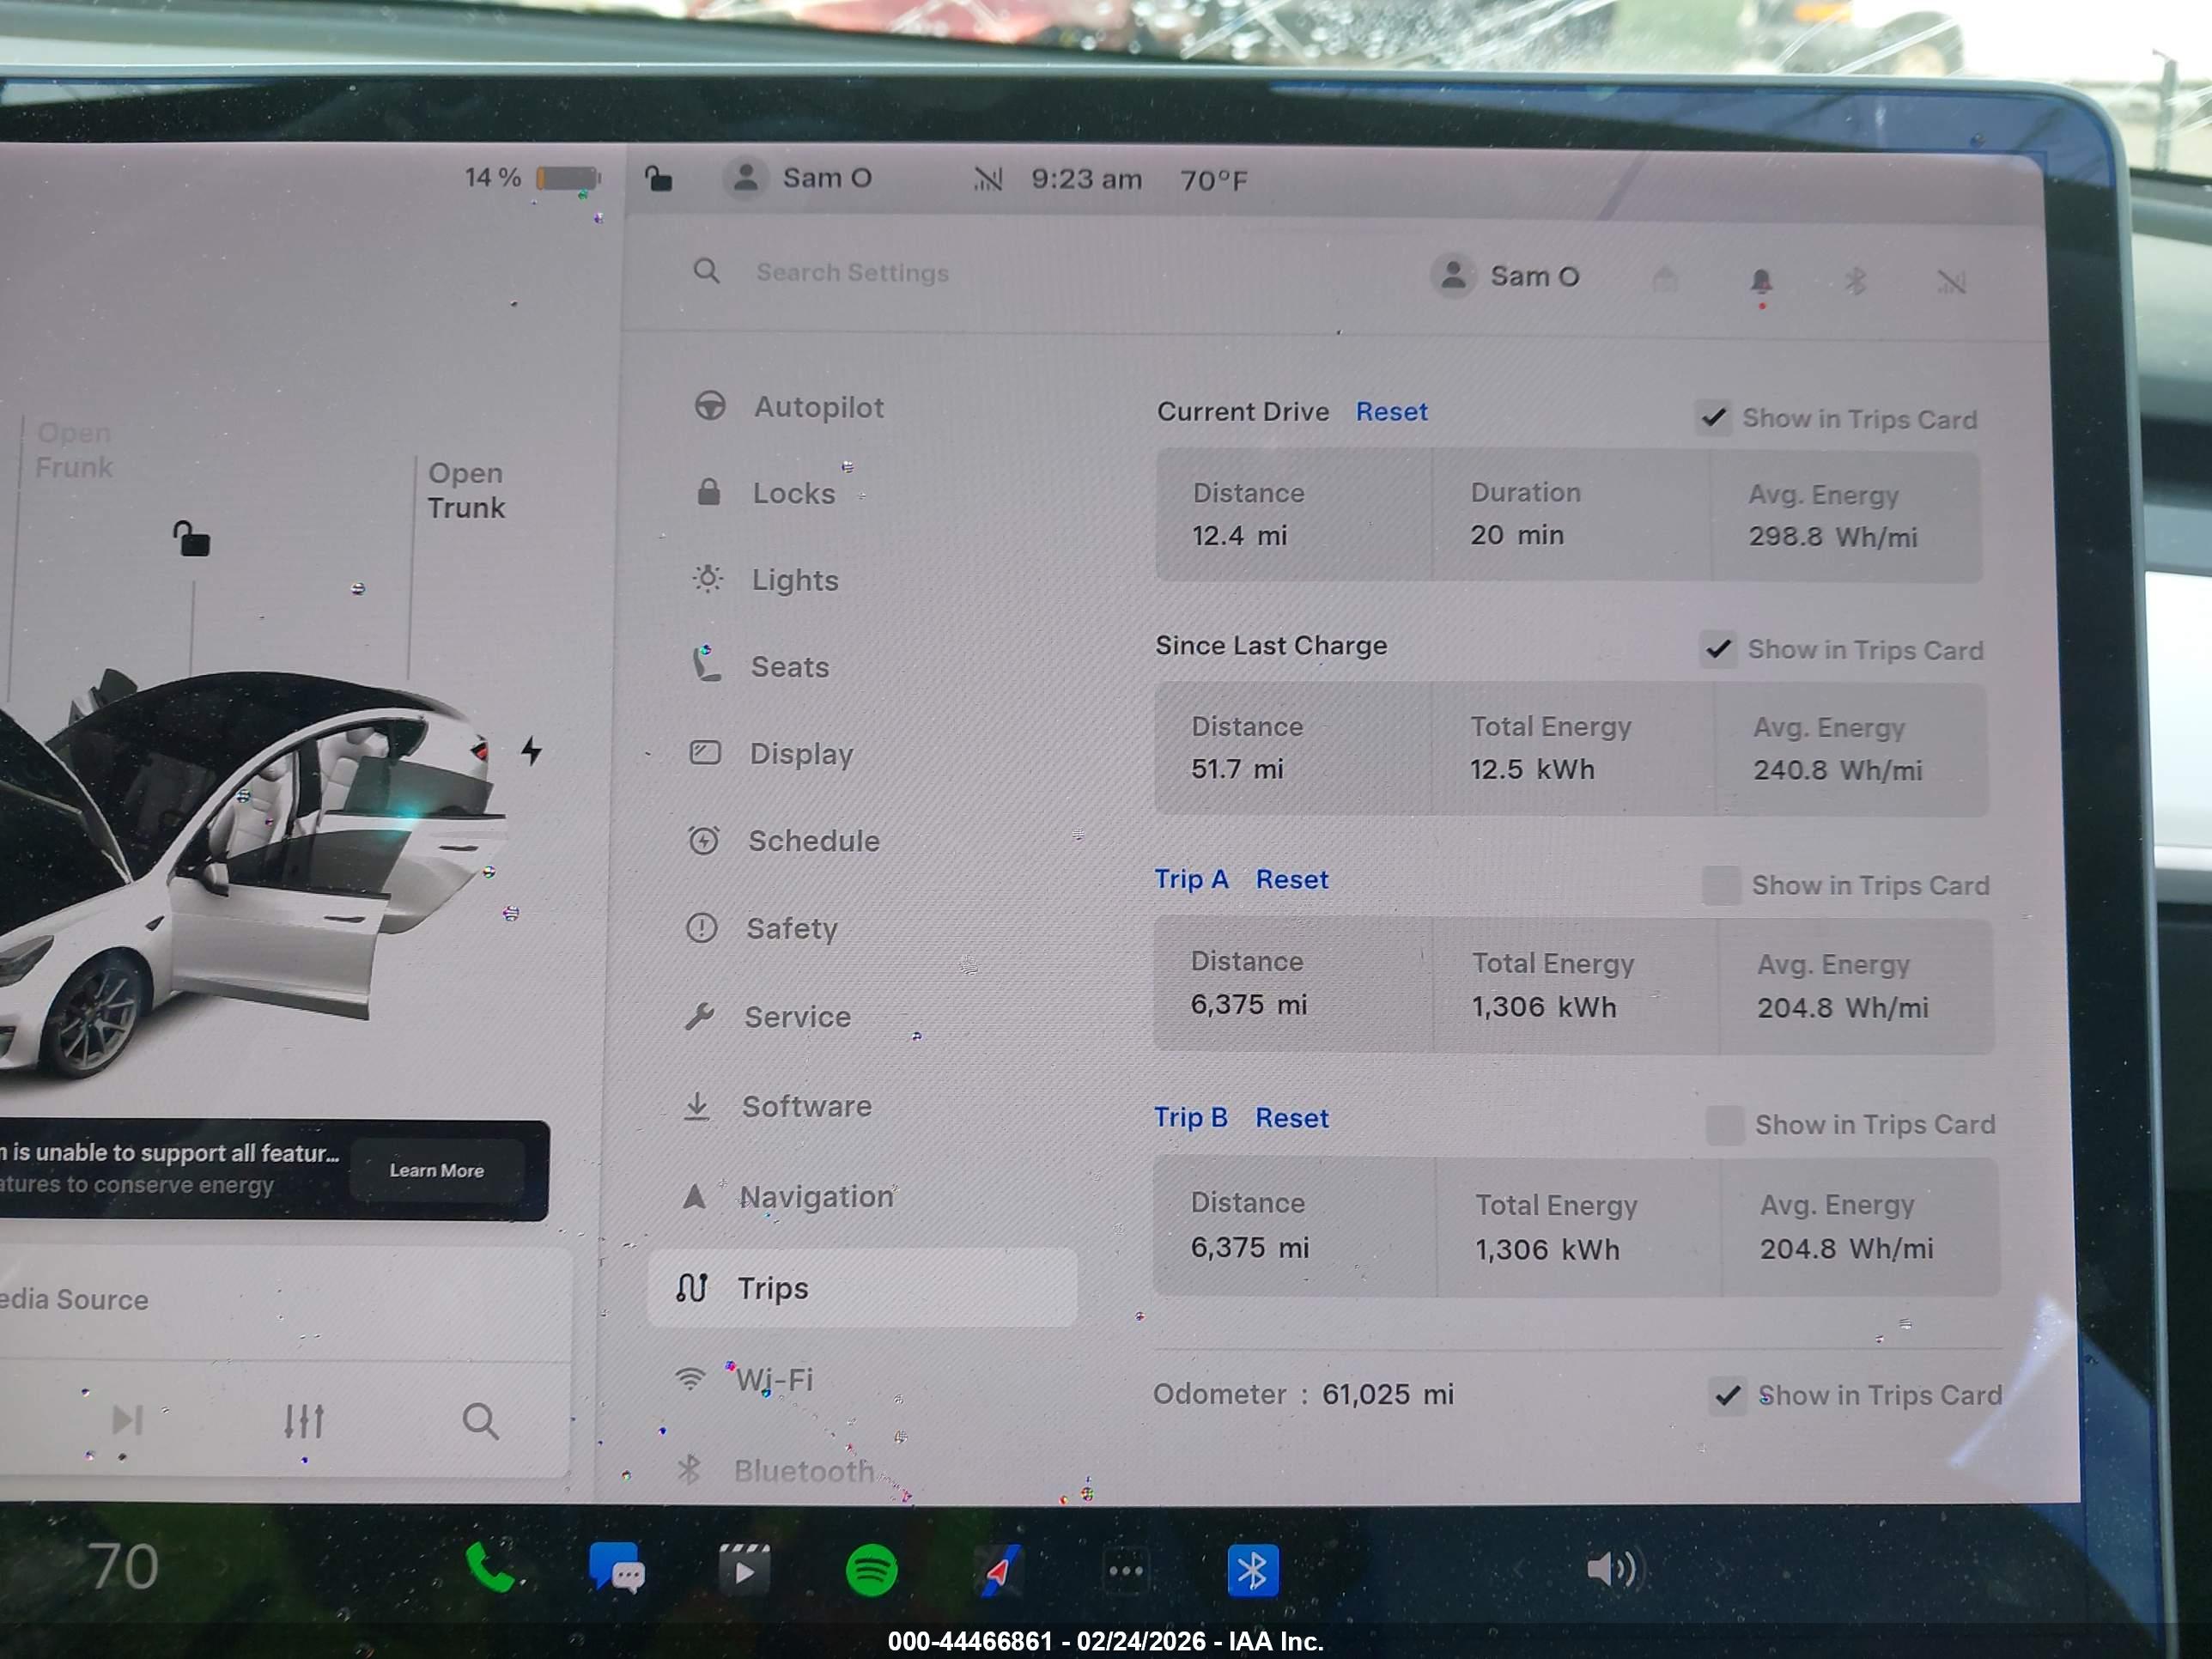The width and height of the screenshot is (2212, 1659).
Task: Open the Locks settings
Action: [x=765, y=493]
